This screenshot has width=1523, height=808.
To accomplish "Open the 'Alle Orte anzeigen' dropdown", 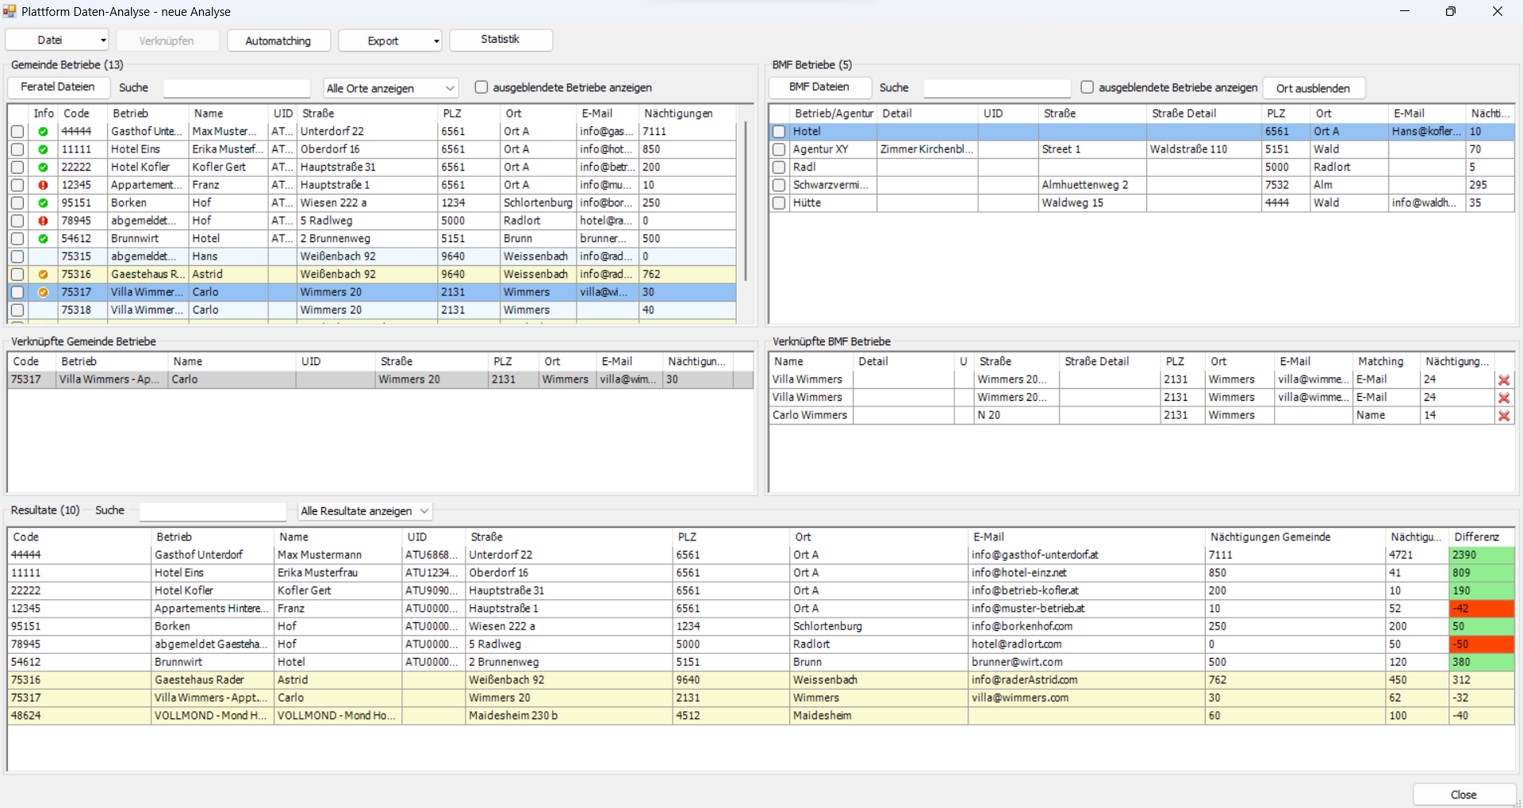I will point(390,88).
